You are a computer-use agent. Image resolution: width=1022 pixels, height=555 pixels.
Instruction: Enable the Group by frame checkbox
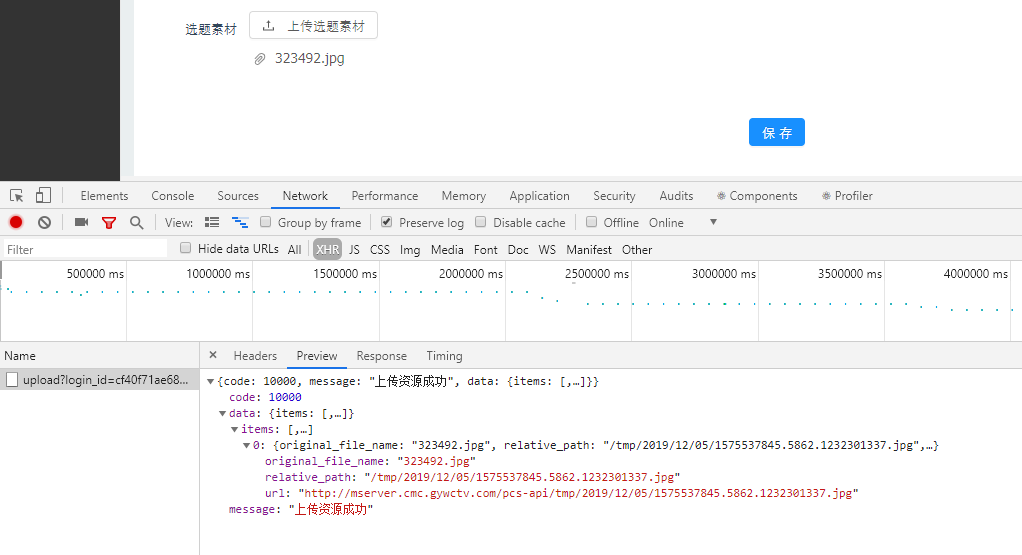267,222
